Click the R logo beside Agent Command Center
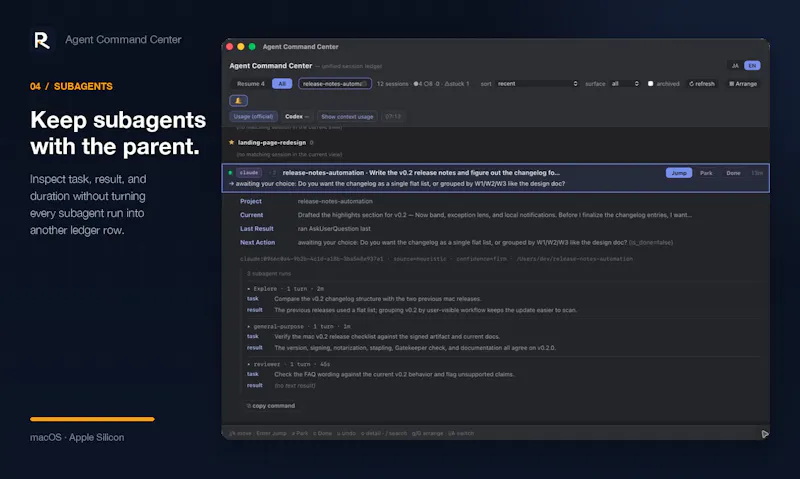The width and height of the screenshot is (800, 479). click(x=41, y=40)
